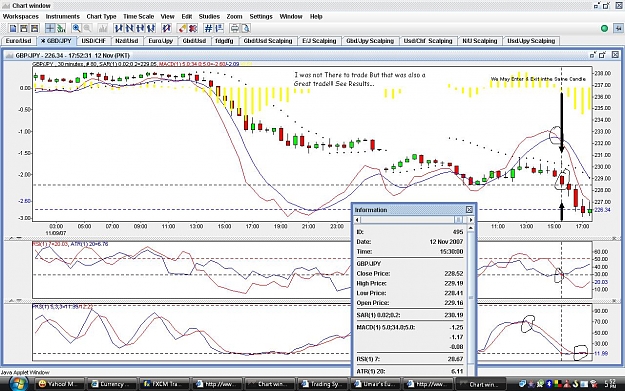Click the Open Price value 229.16
This screenshot has width=625, height=391.
[x=454, y=303]
